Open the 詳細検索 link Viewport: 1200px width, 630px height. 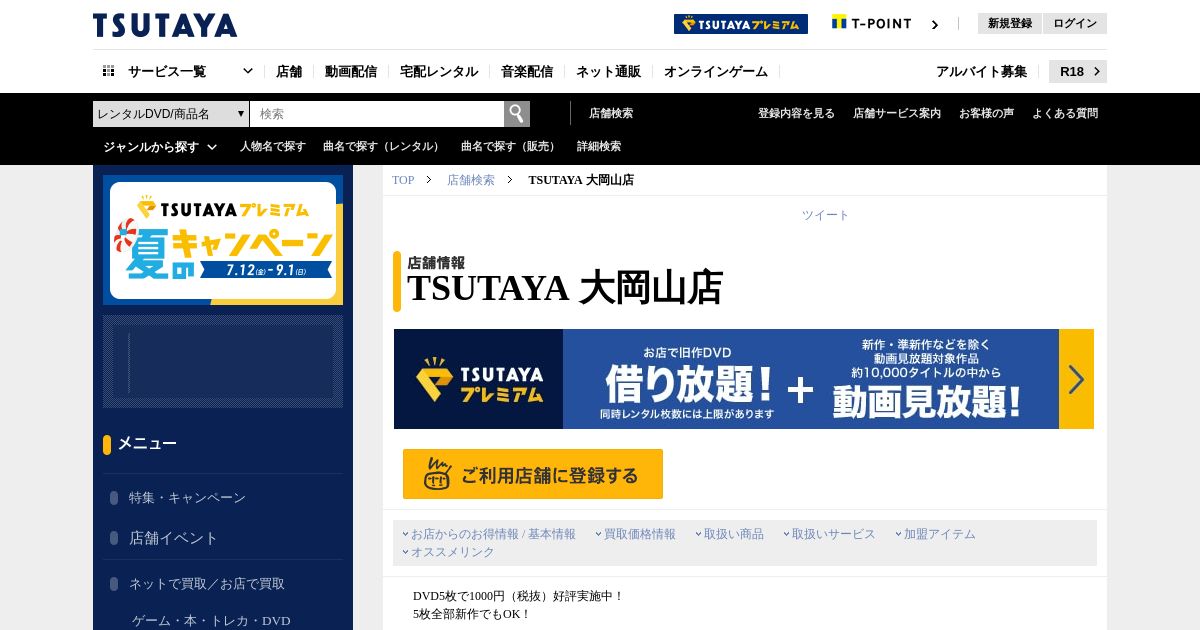pos(599,146)
